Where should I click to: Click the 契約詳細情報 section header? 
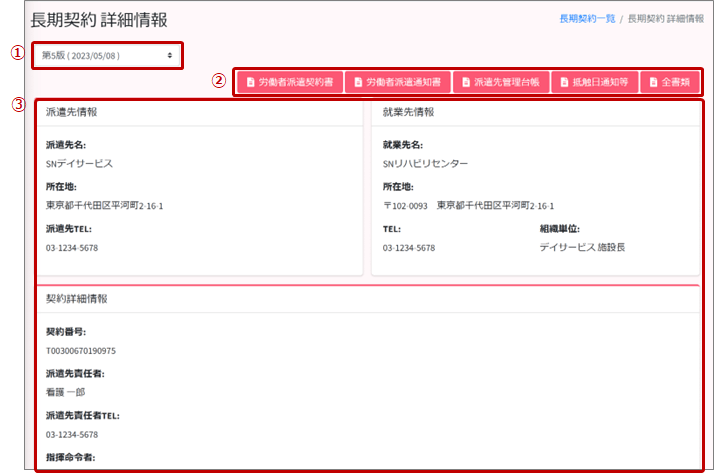coord(77,298)
